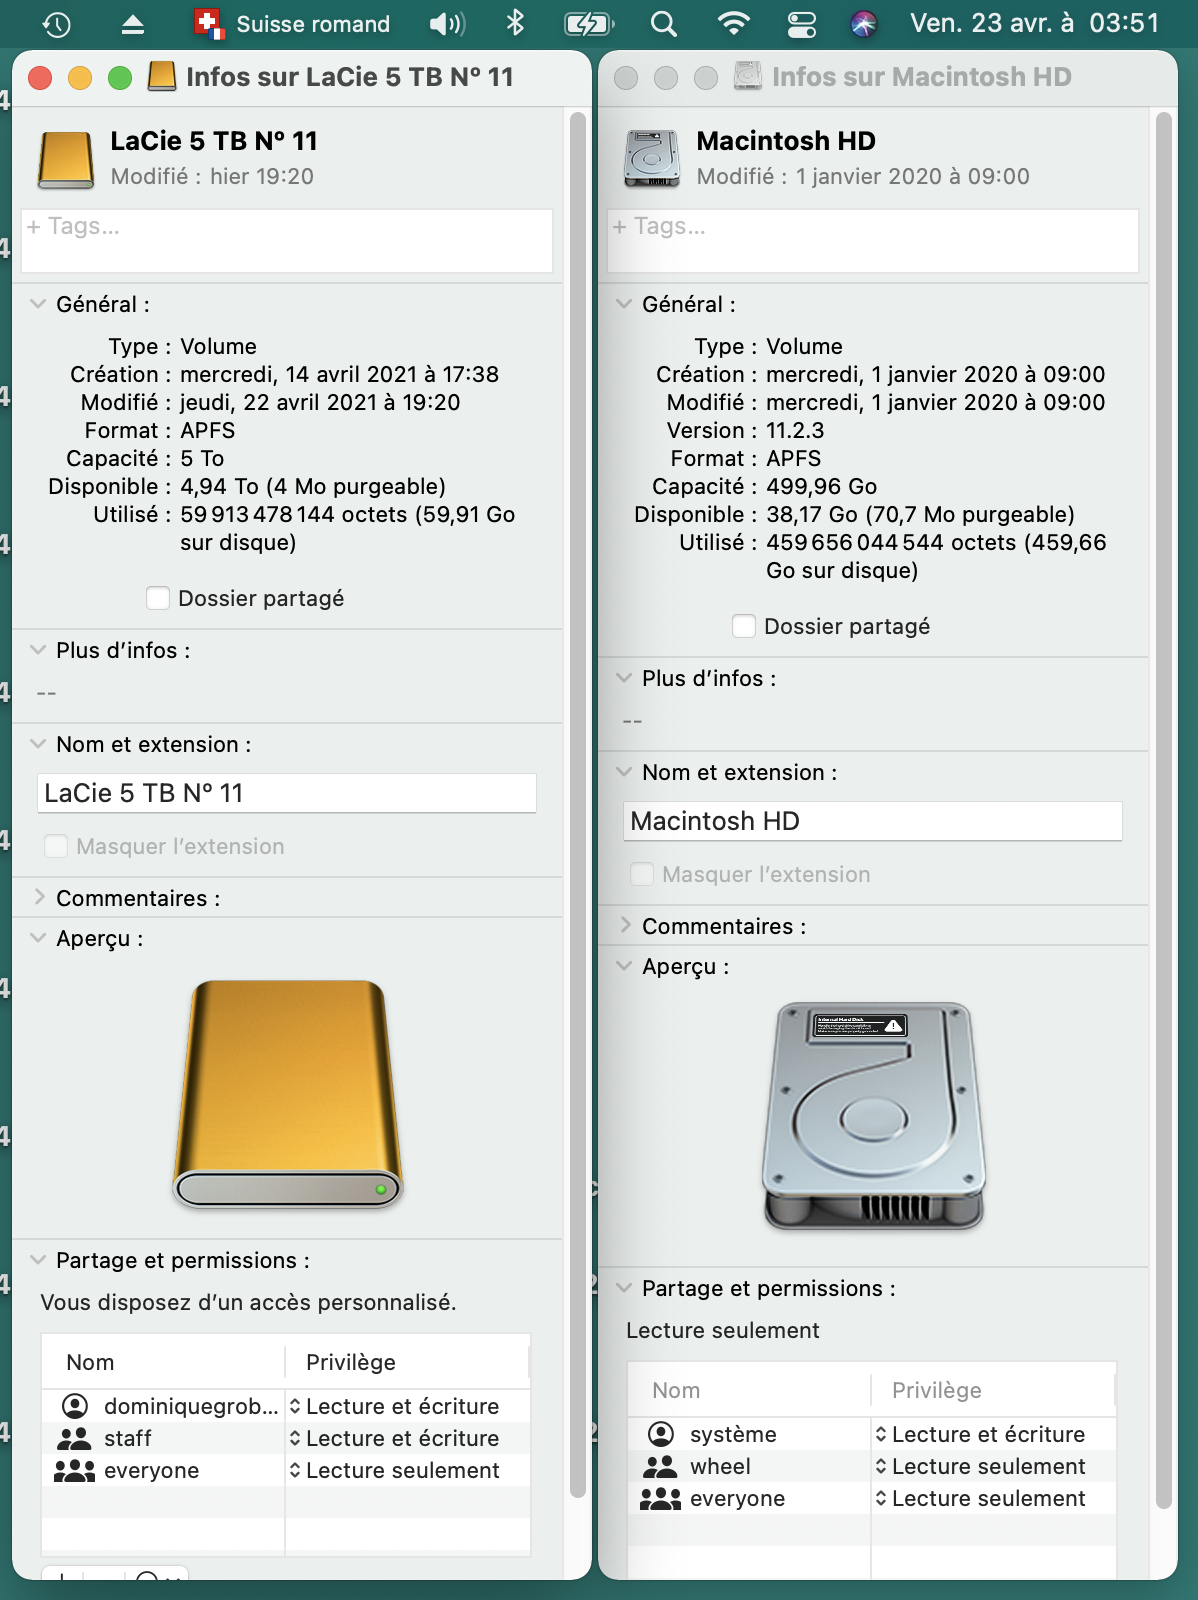Expand Commentaires in LaCie window
1198x1600 pixels.
click(x=38, y=898)
